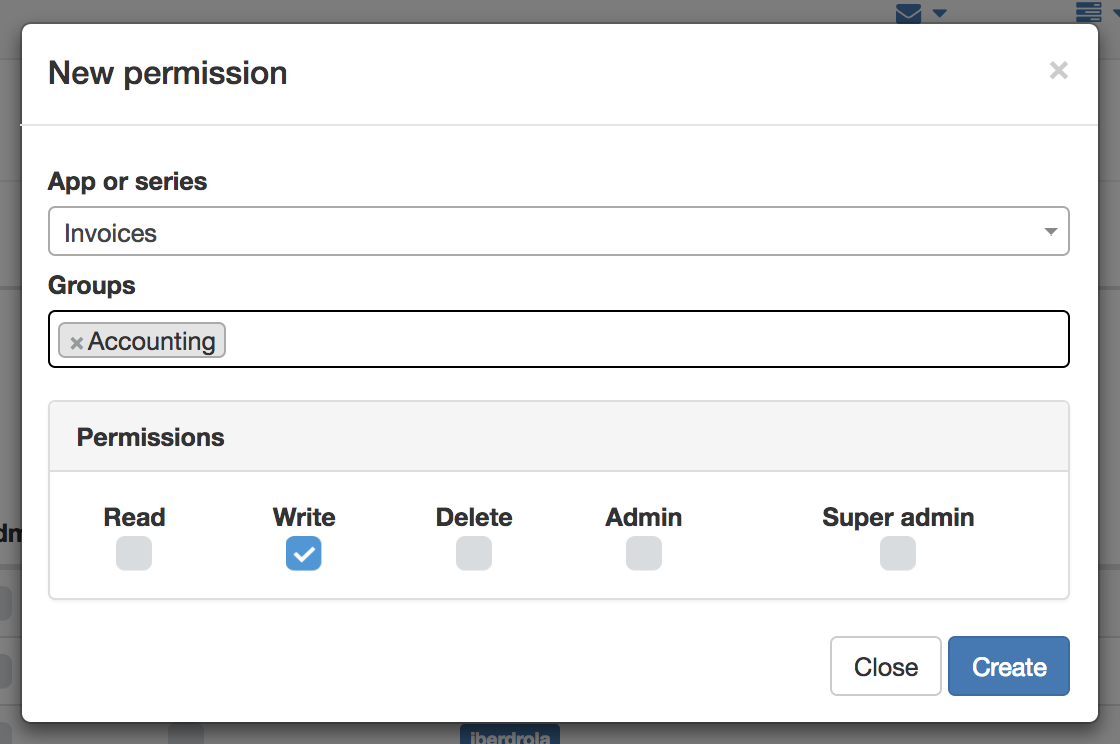This screenshot has height=744, width=1120.
Task: Click the Permissions panel header
Action: [x=559, y=436]
